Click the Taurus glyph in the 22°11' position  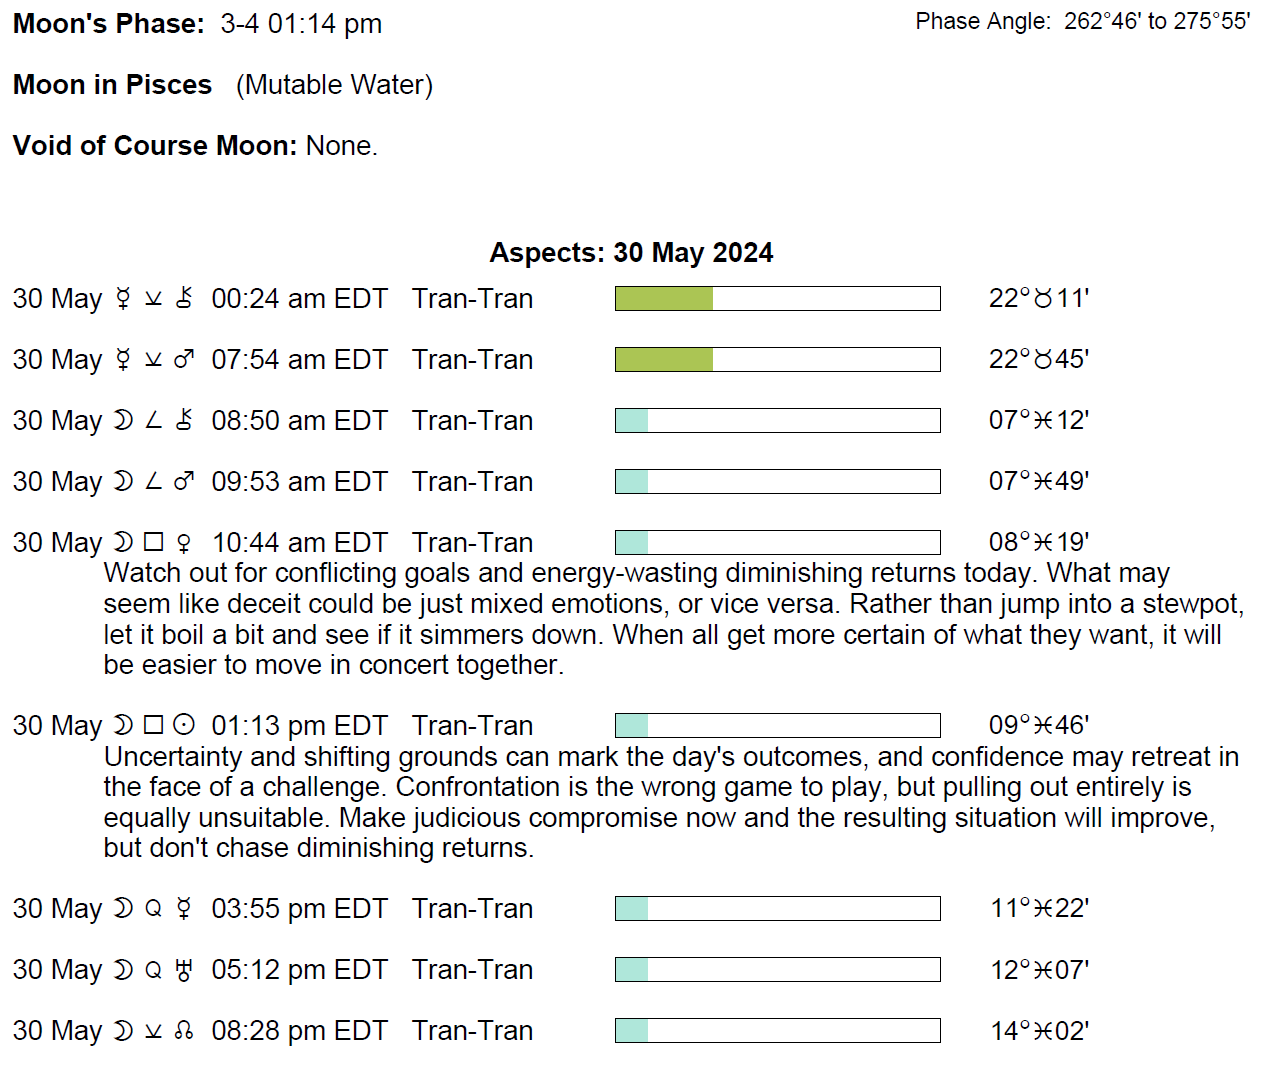tap(1043, 299)
